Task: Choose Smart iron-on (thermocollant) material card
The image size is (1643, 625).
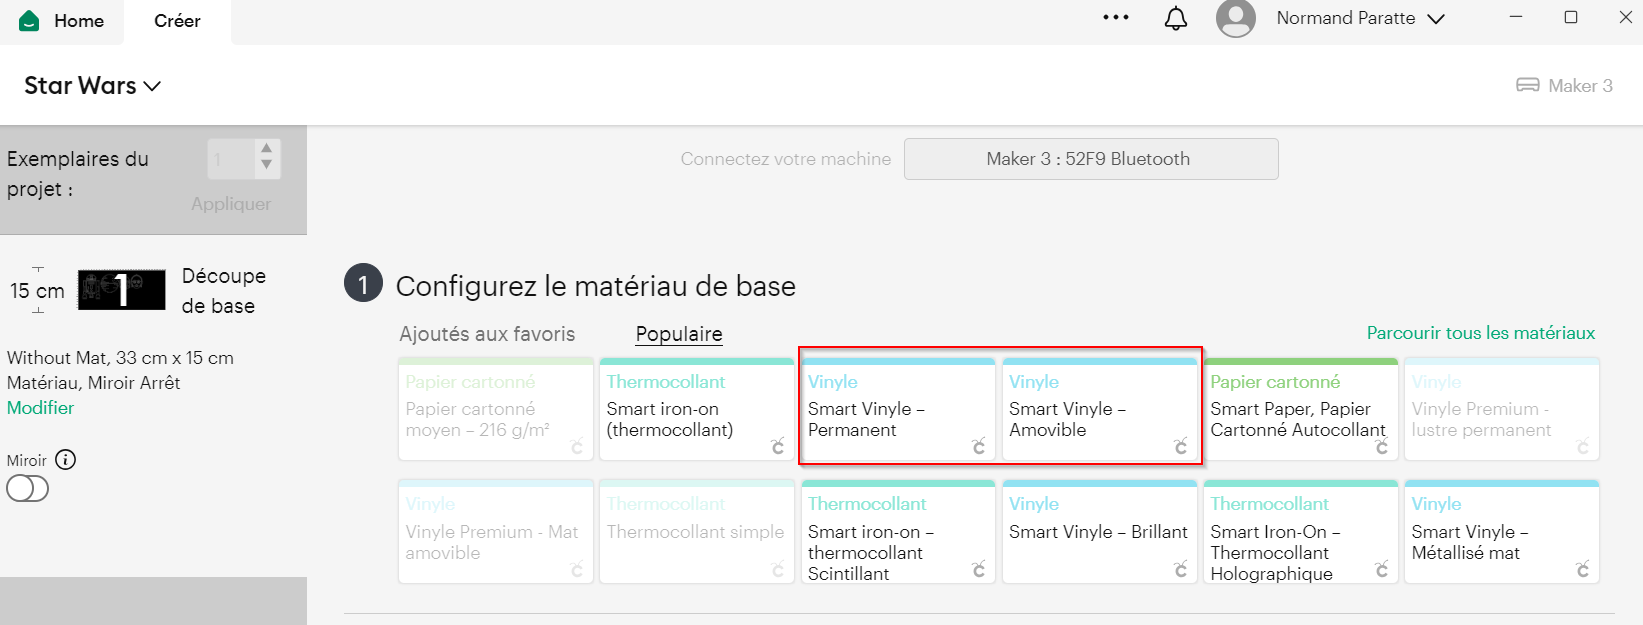Action: point(696,410)
